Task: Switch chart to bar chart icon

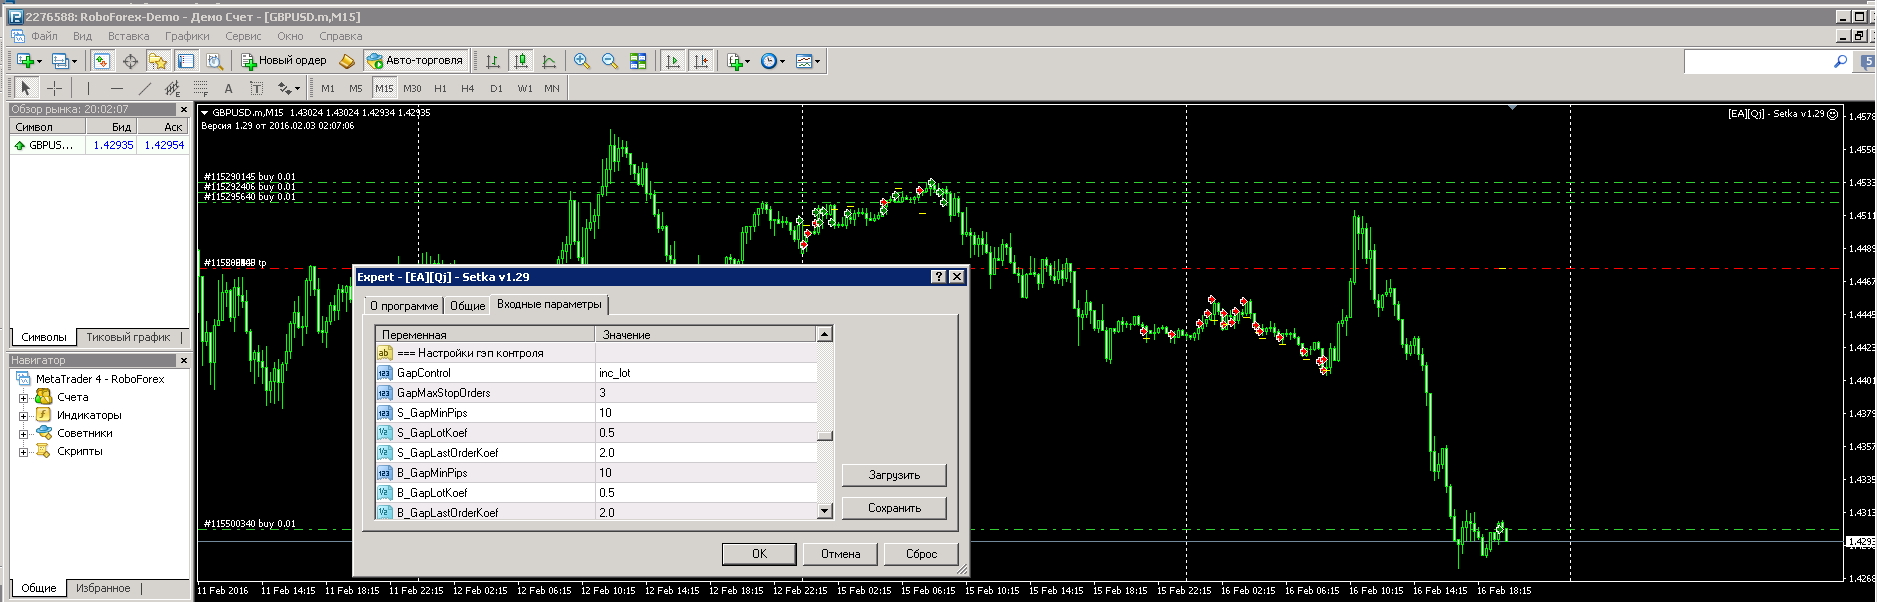Action: pyautogui.click(x=493, y=61)
